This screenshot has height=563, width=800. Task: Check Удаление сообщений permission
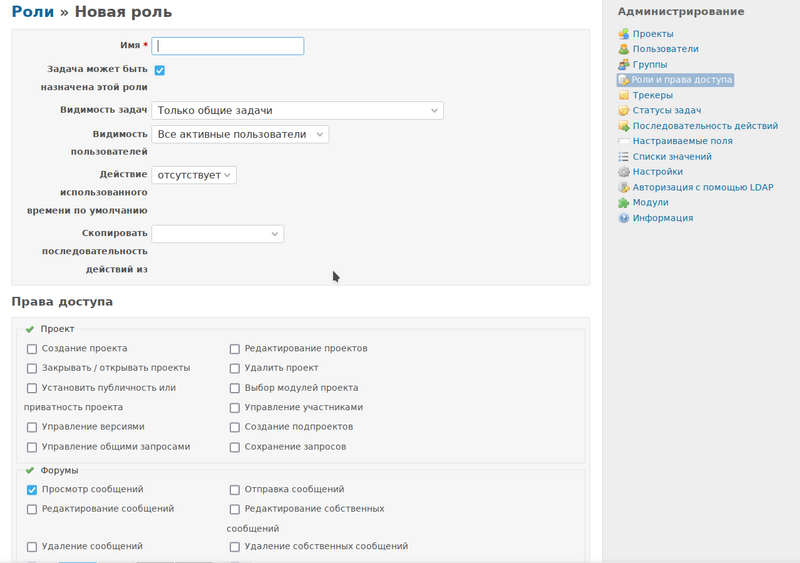tap(32, 547)
